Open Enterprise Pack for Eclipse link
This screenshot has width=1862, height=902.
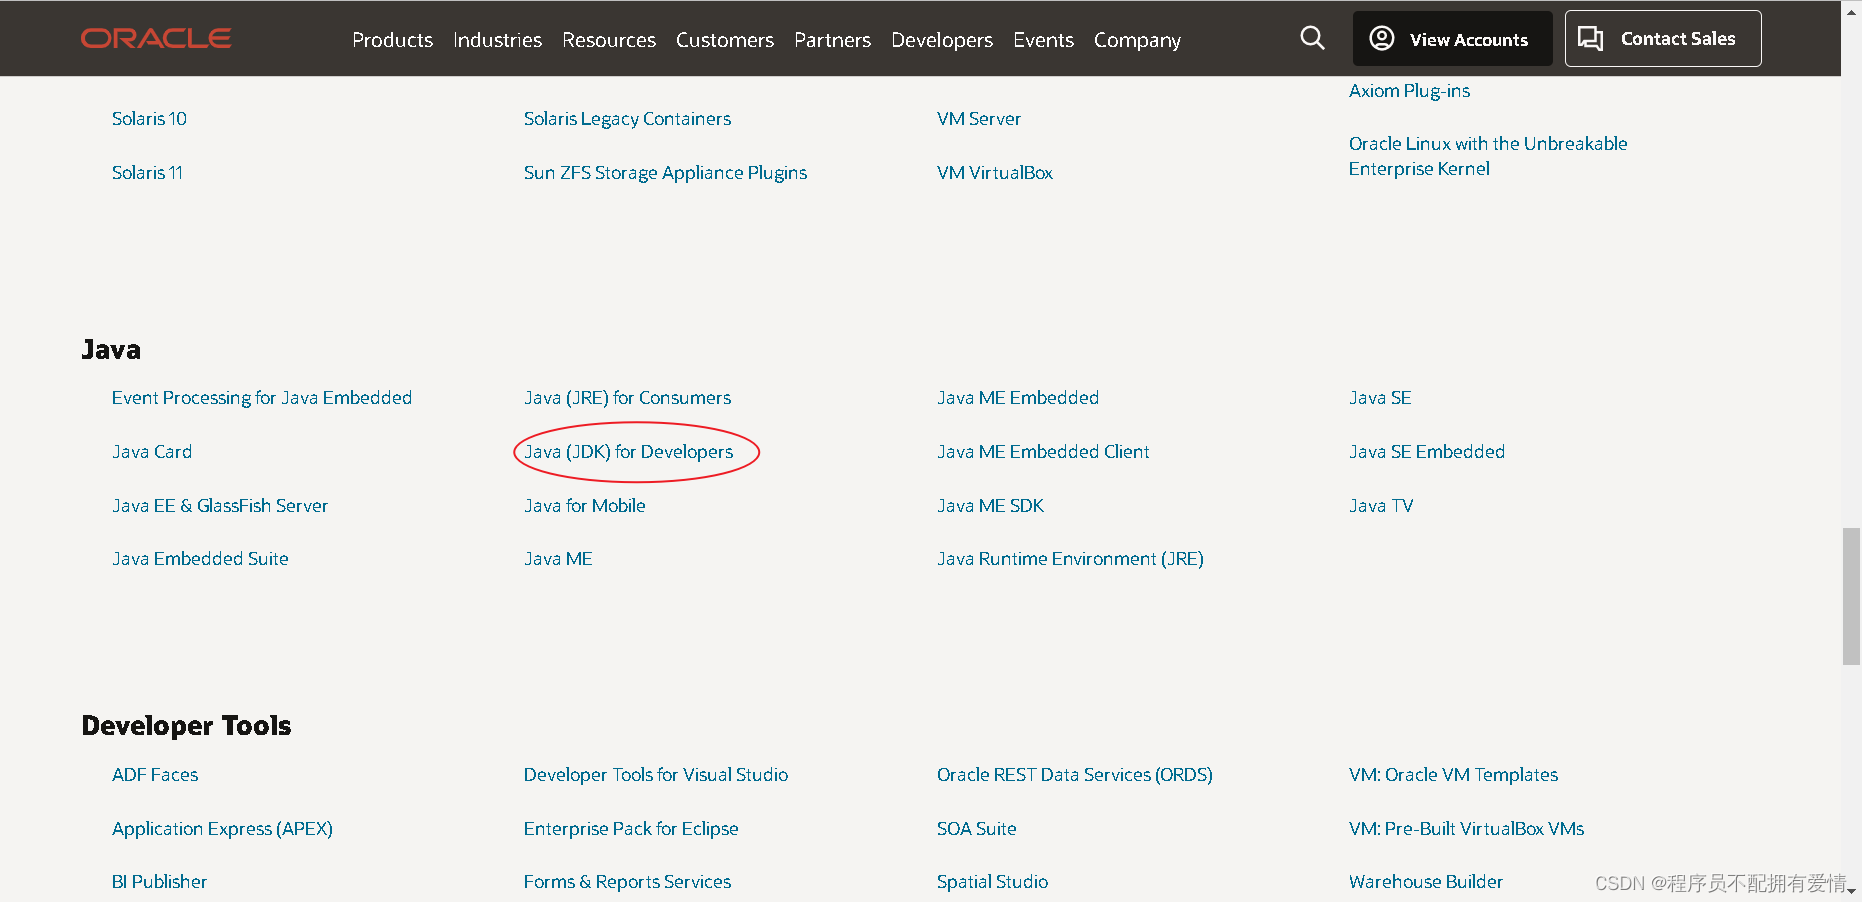(x=631, y=829)
